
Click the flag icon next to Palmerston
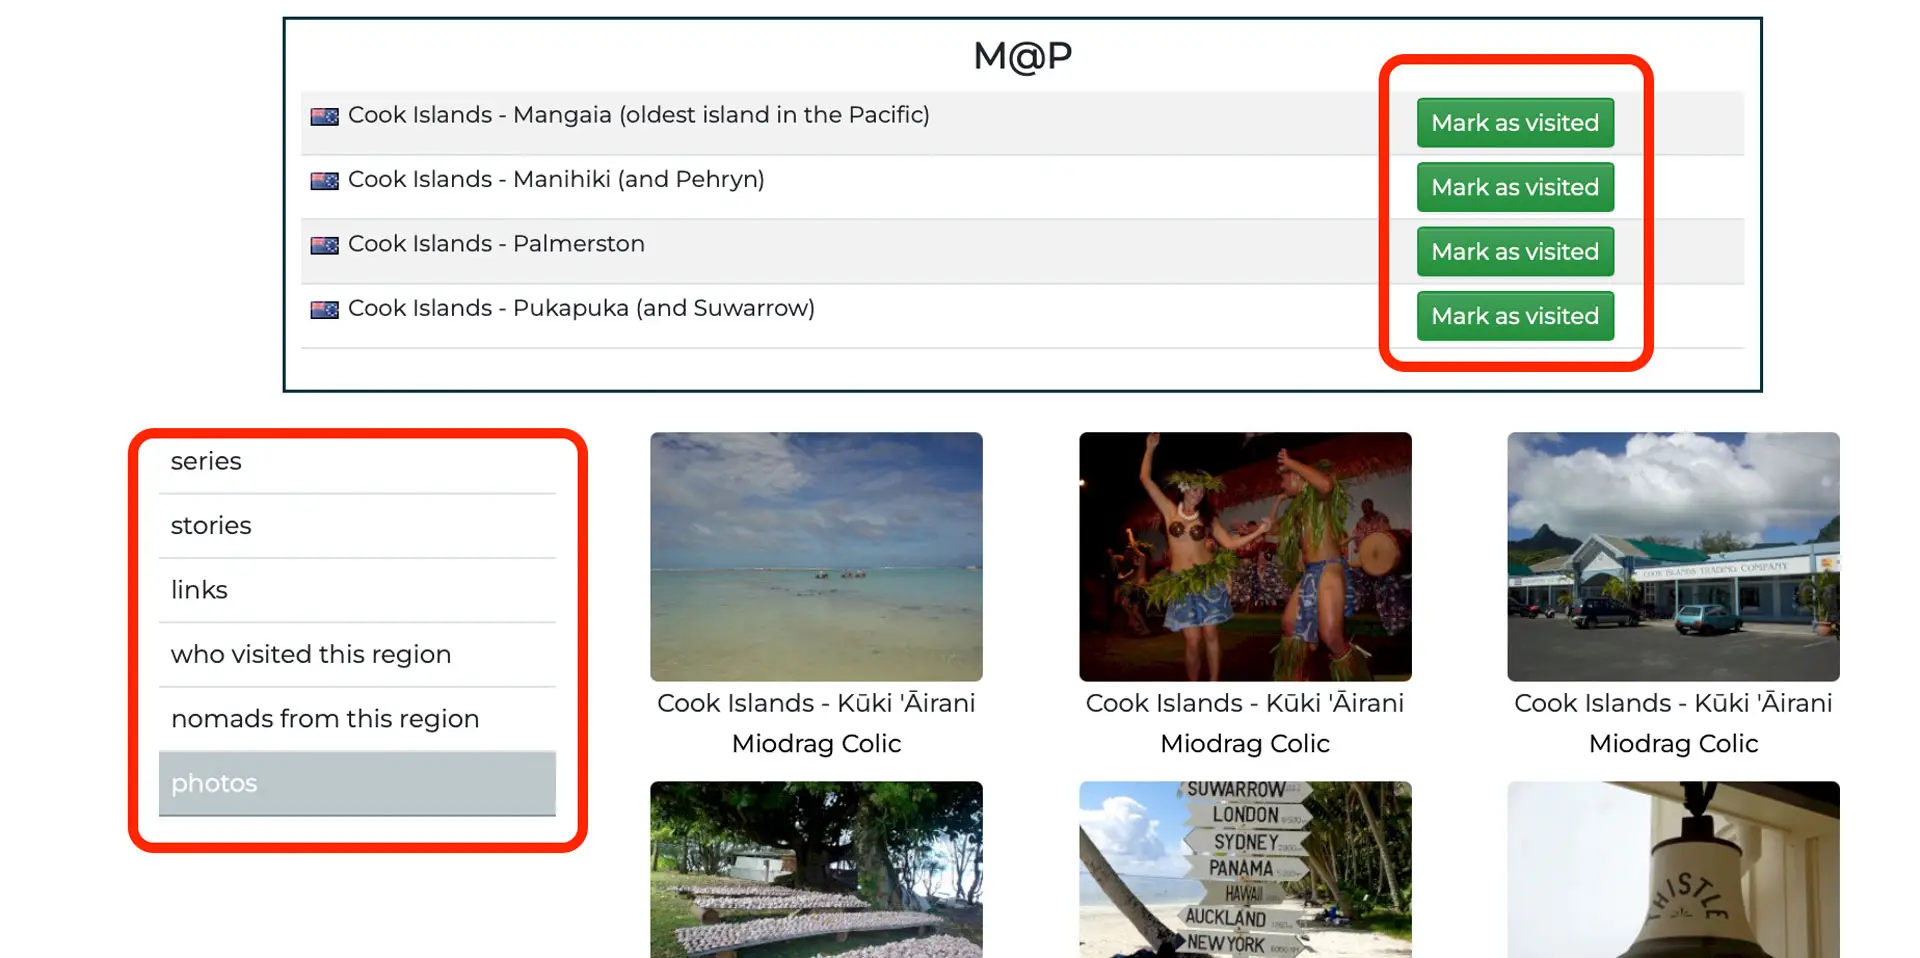324,245
